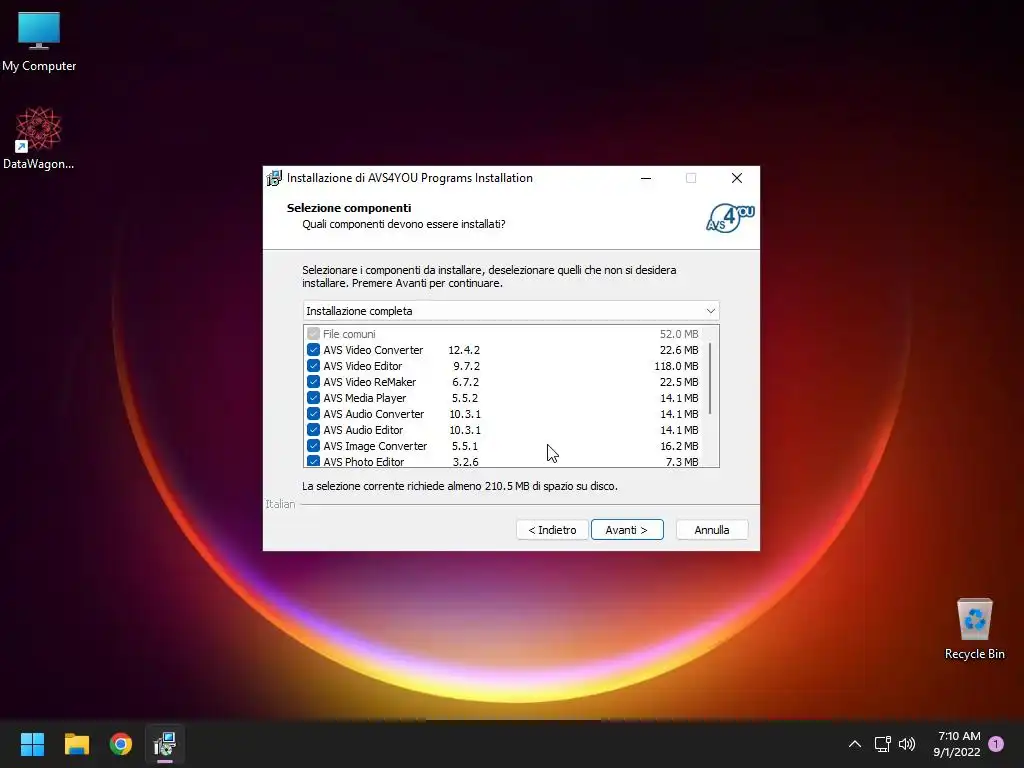Open the network status tray icon

[882, 744]
